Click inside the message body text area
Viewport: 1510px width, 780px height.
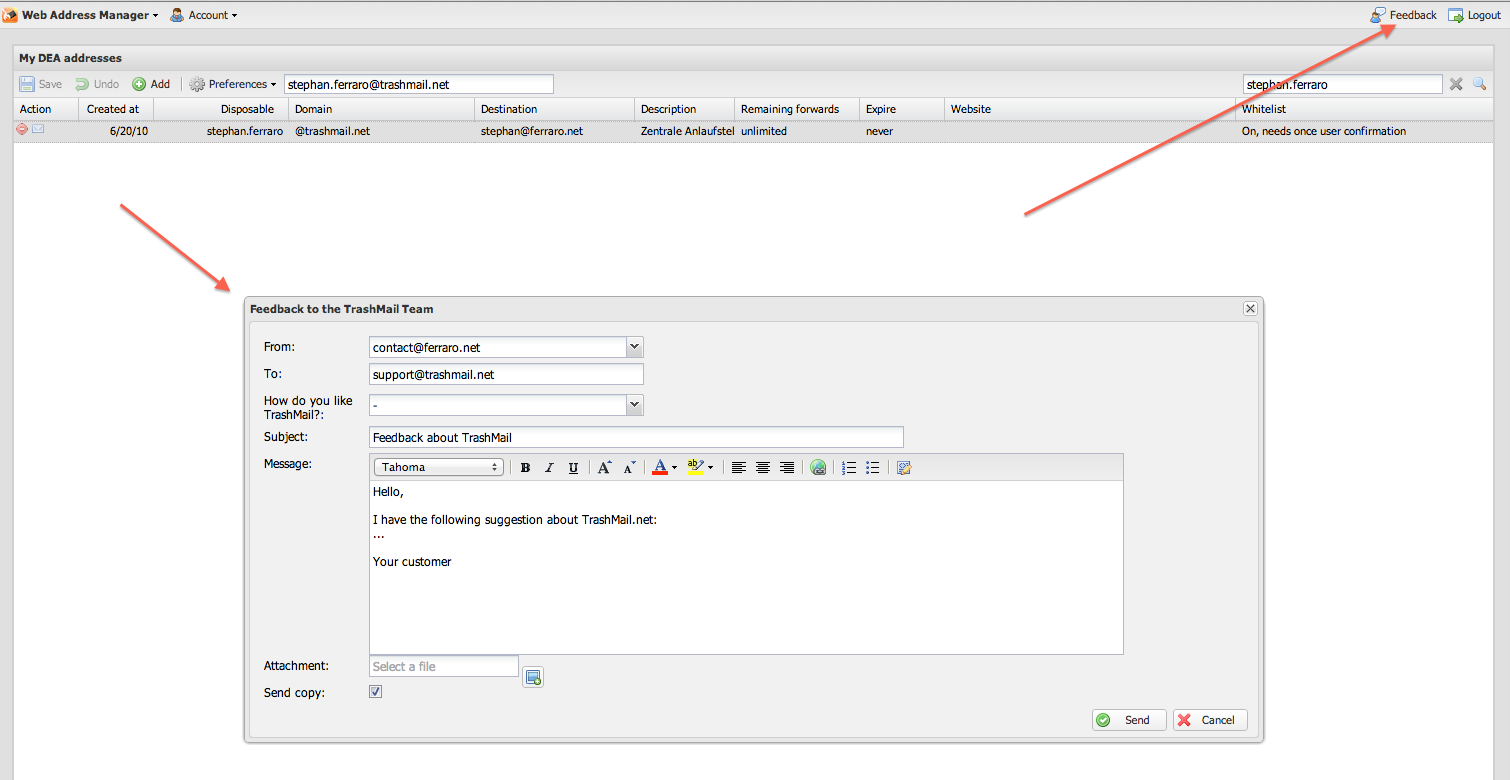point(746,568)
